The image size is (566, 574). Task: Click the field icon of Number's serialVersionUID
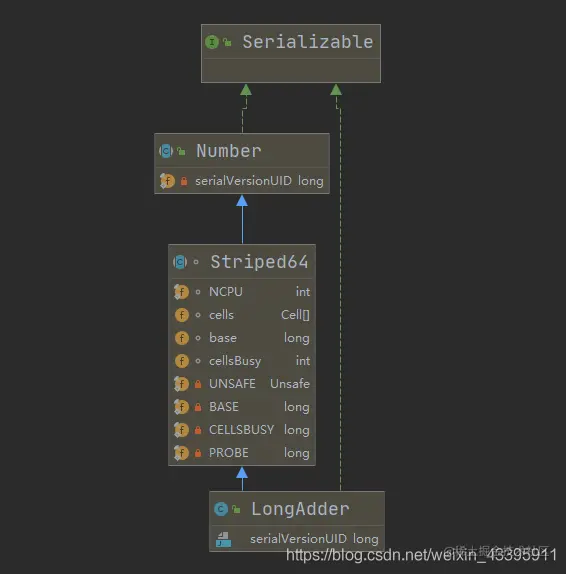click(167, 181)
